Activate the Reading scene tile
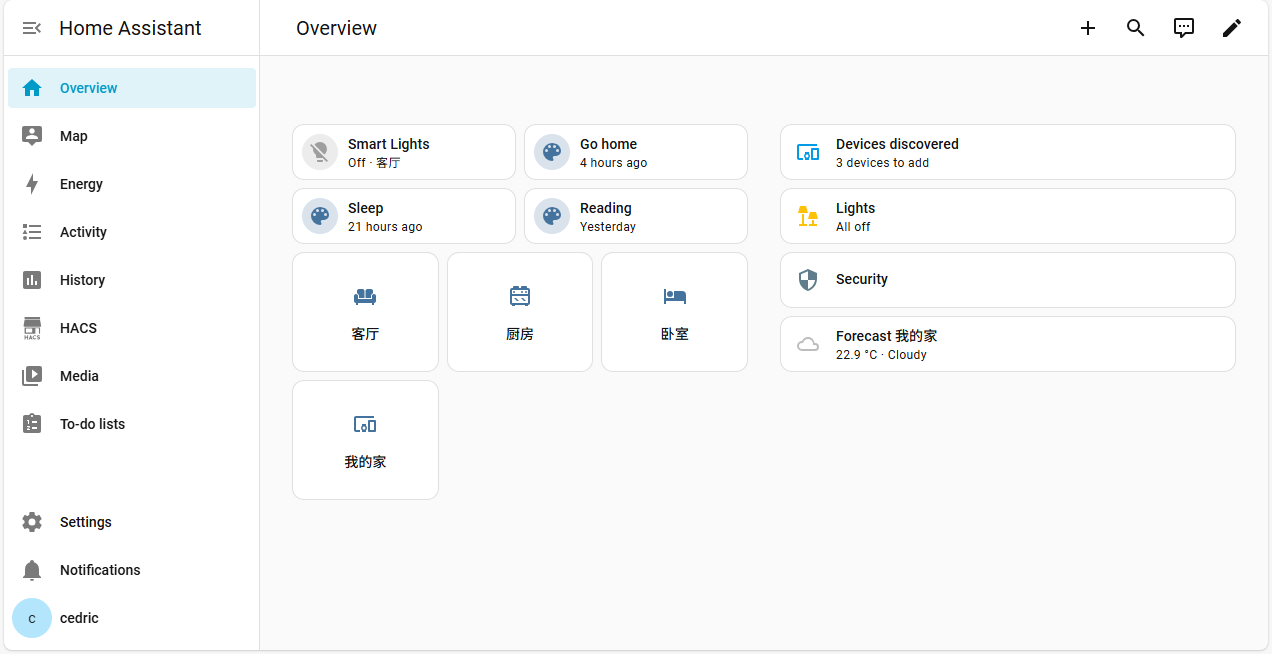 [635, 216]
